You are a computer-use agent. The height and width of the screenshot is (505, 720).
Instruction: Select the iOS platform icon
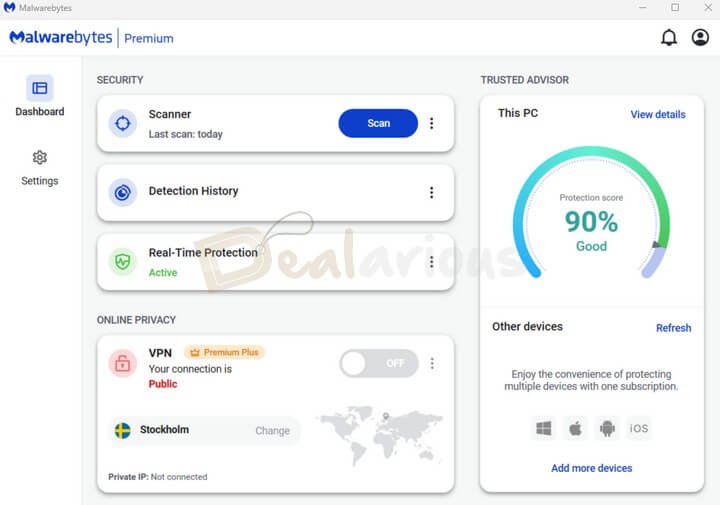point(639,428)
